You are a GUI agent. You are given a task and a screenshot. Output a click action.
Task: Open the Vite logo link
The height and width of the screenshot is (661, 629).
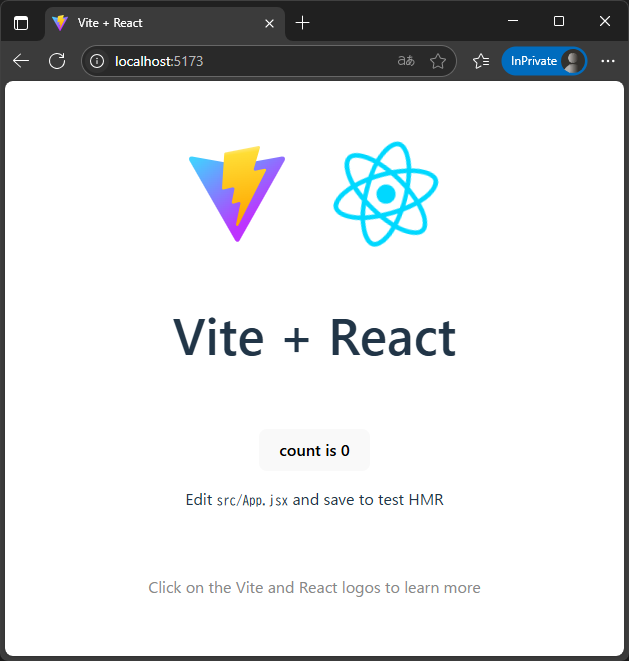(x=237, y=193)
